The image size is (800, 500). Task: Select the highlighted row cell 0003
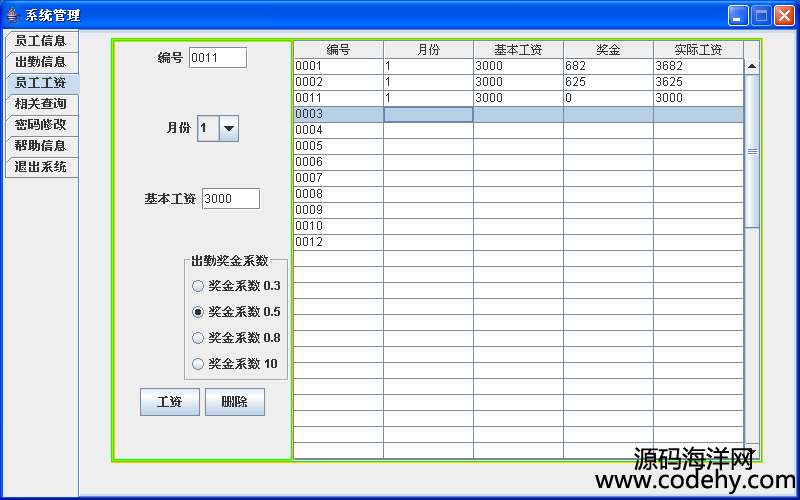click(338, 114)
